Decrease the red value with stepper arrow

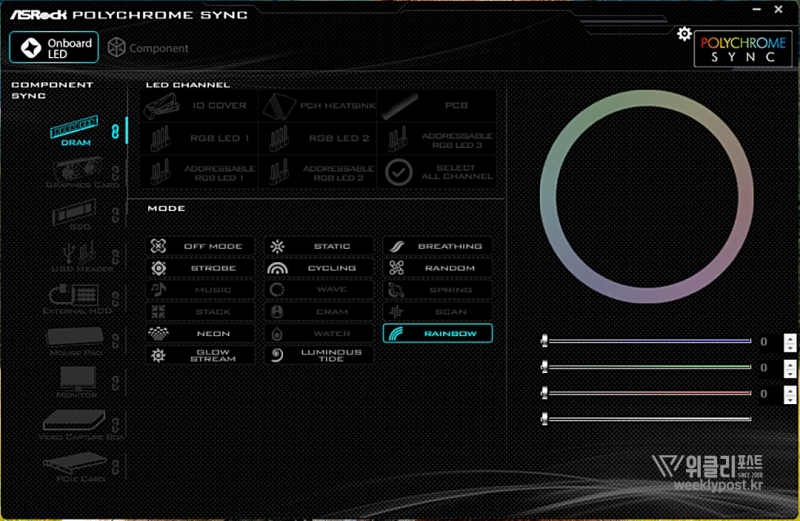[790, 399]
